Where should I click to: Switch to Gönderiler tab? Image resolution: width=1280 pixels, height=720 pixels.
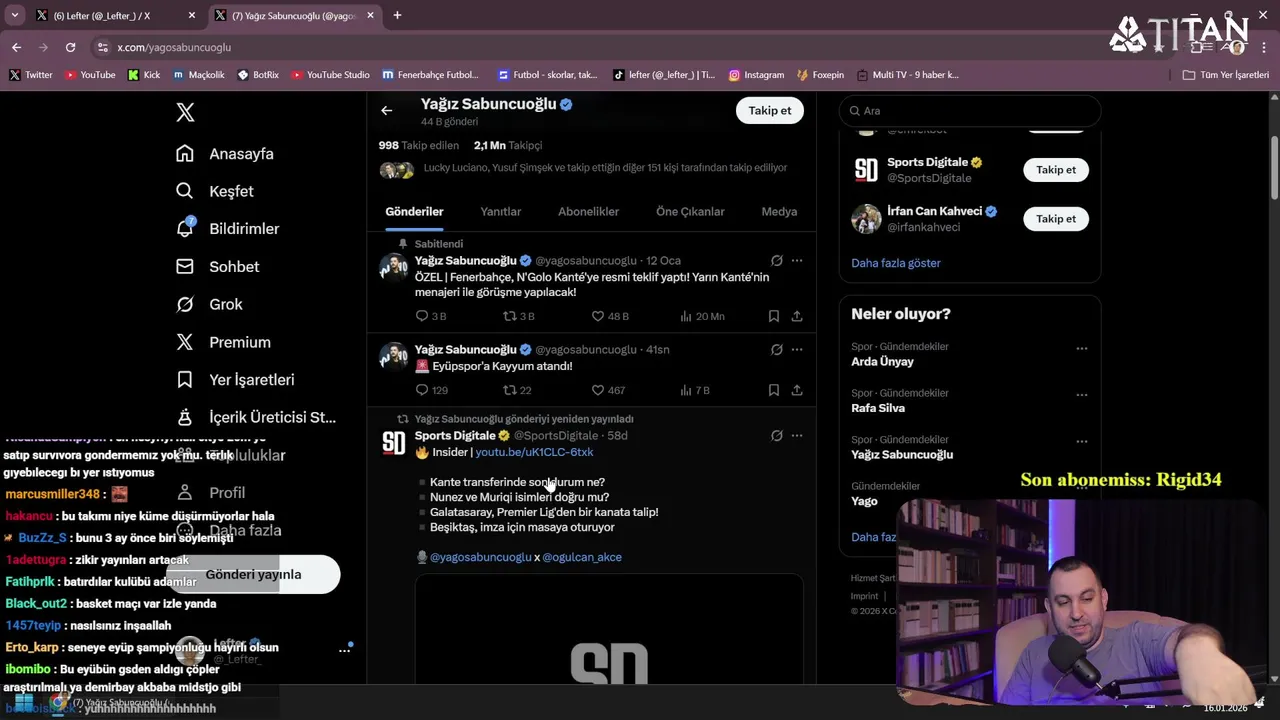click(x=414, y=212)
